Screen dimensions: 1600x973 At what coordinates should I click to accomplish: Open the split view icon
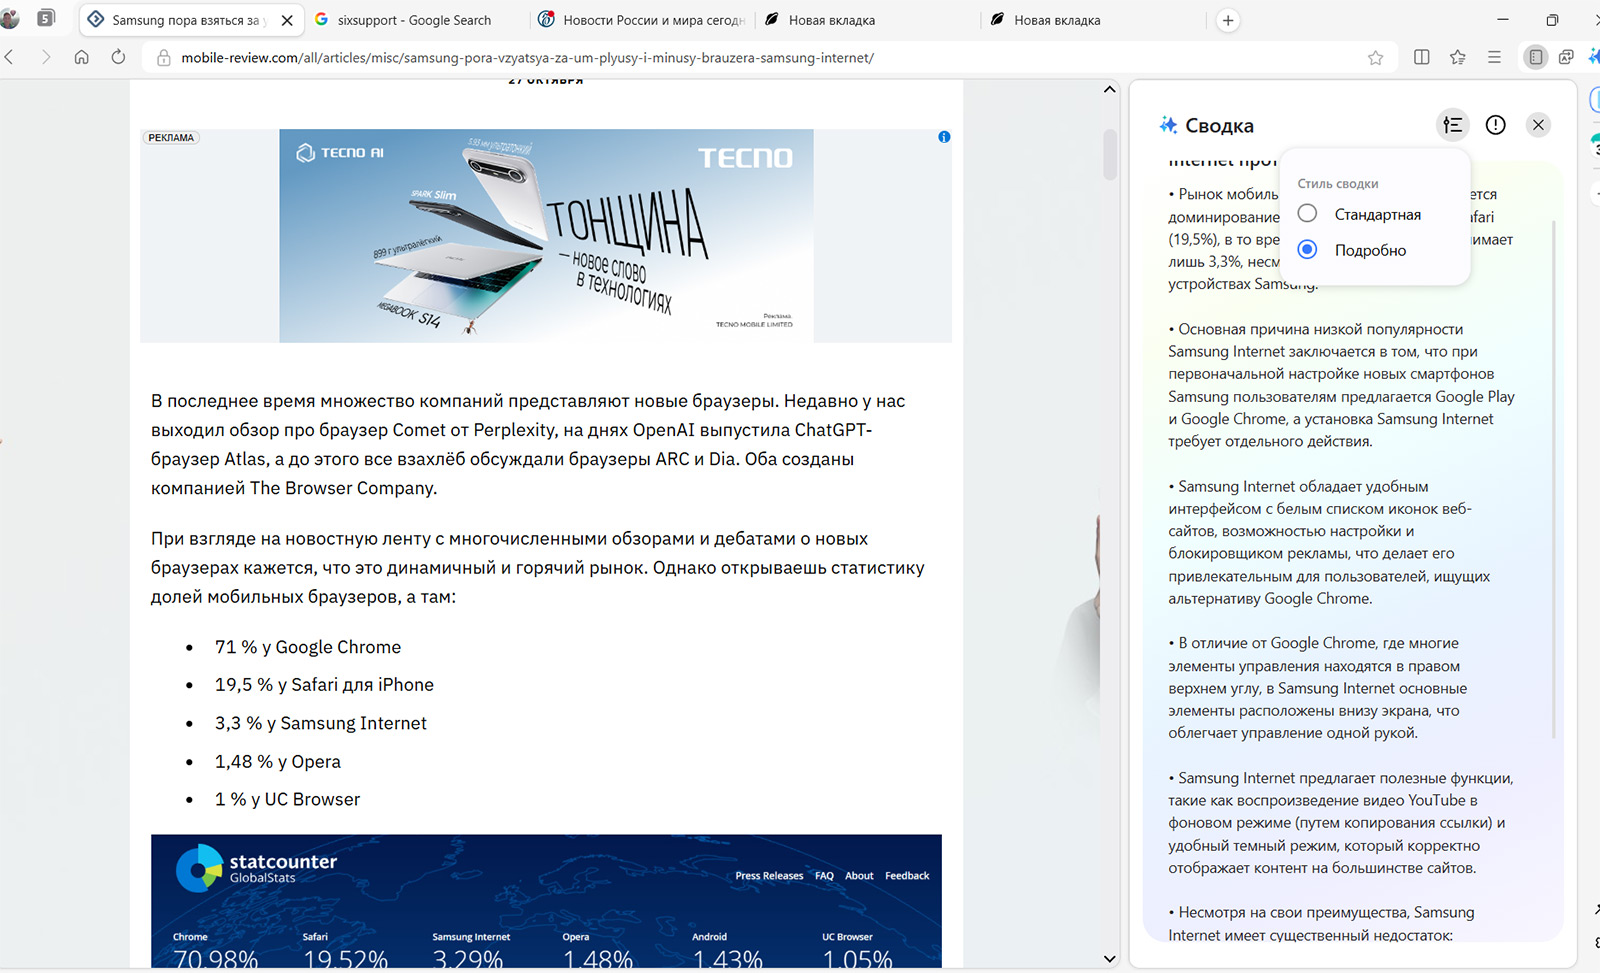click(1421, 58)
